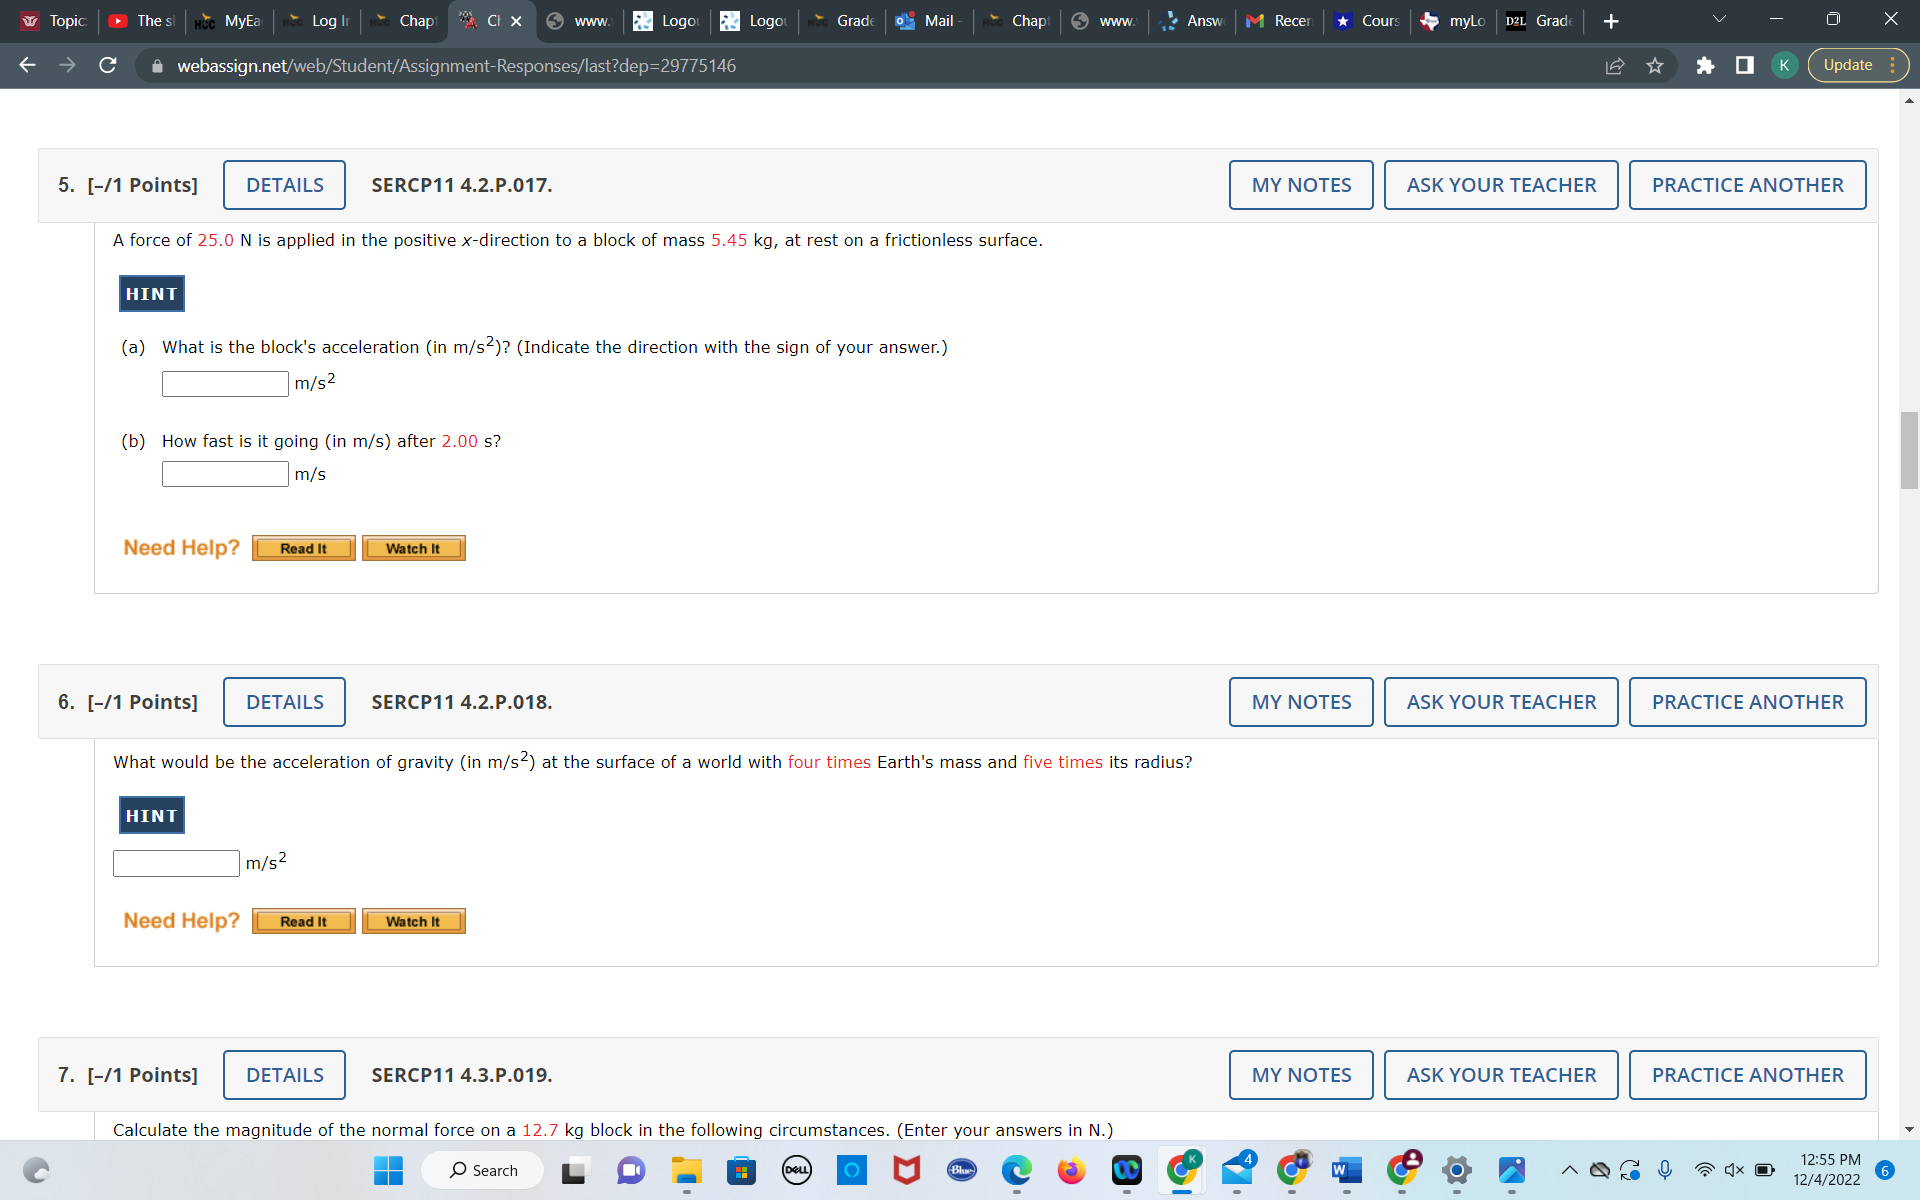Toggle HINT for question 6
This screenshot has width=1920, height=1200.
(151, 816)
